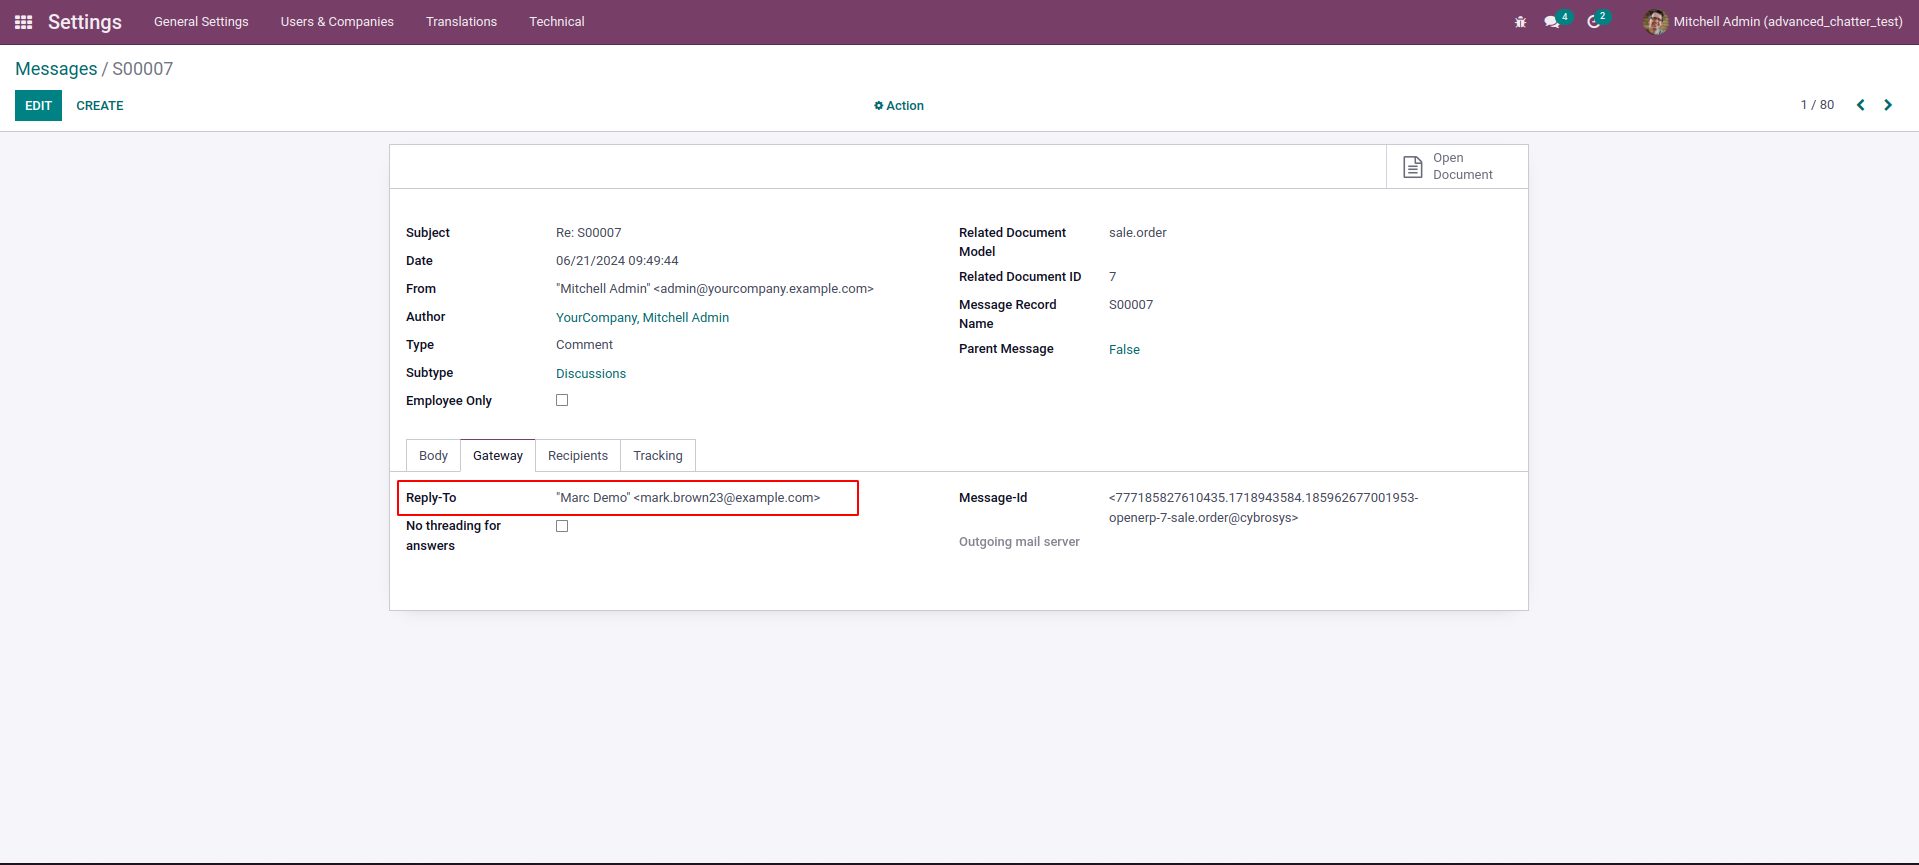This screenshot has width=1919, height=865.
Task: Open the activities clock icon
Action: (1594, 22)
